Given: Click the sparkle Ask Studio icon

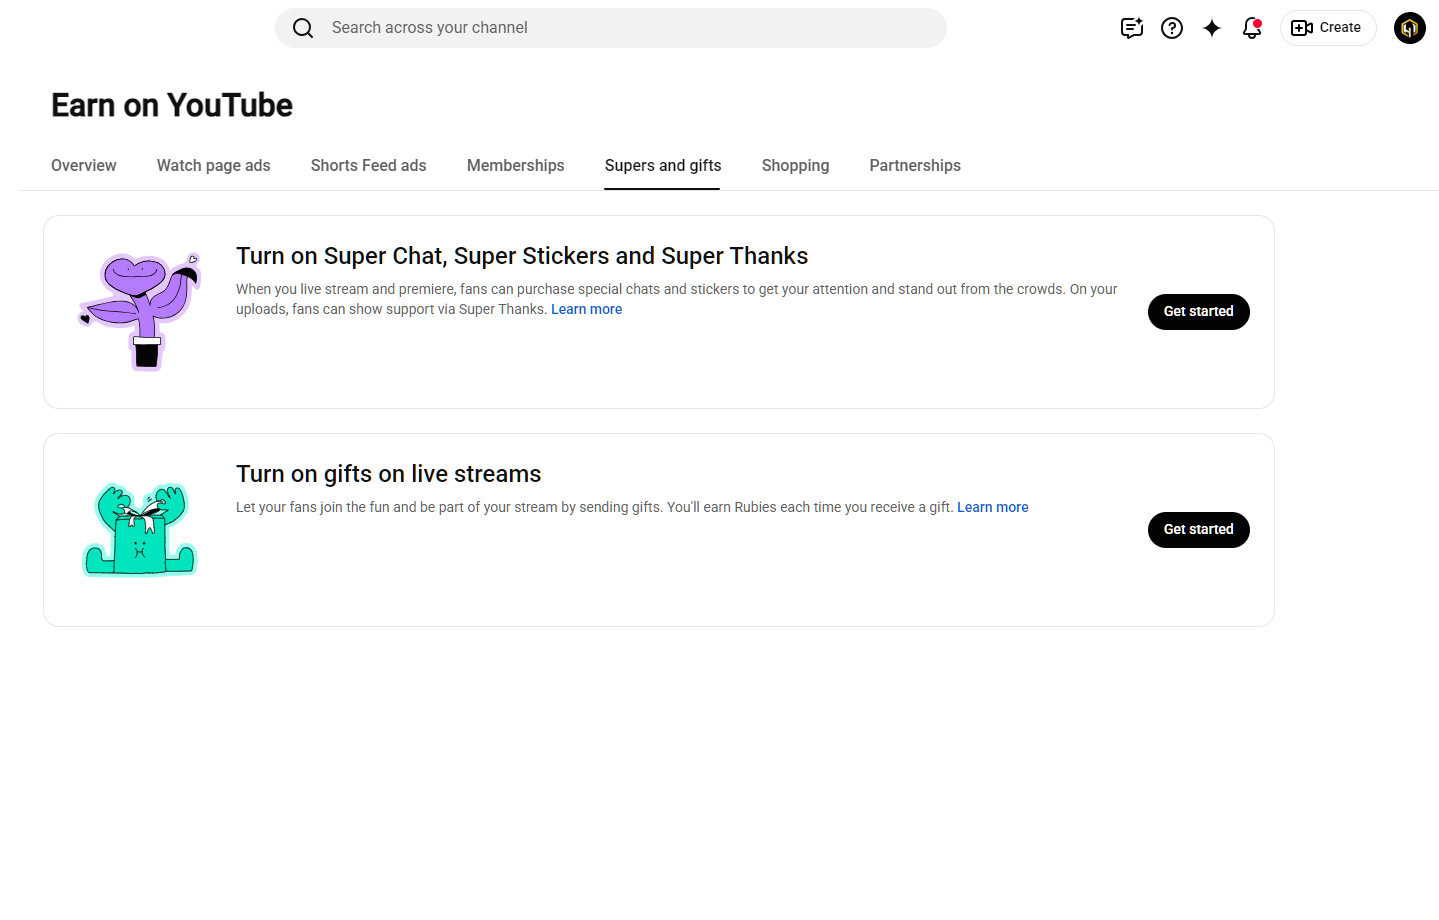Looking at the screenshot, I should [1212, 28].
